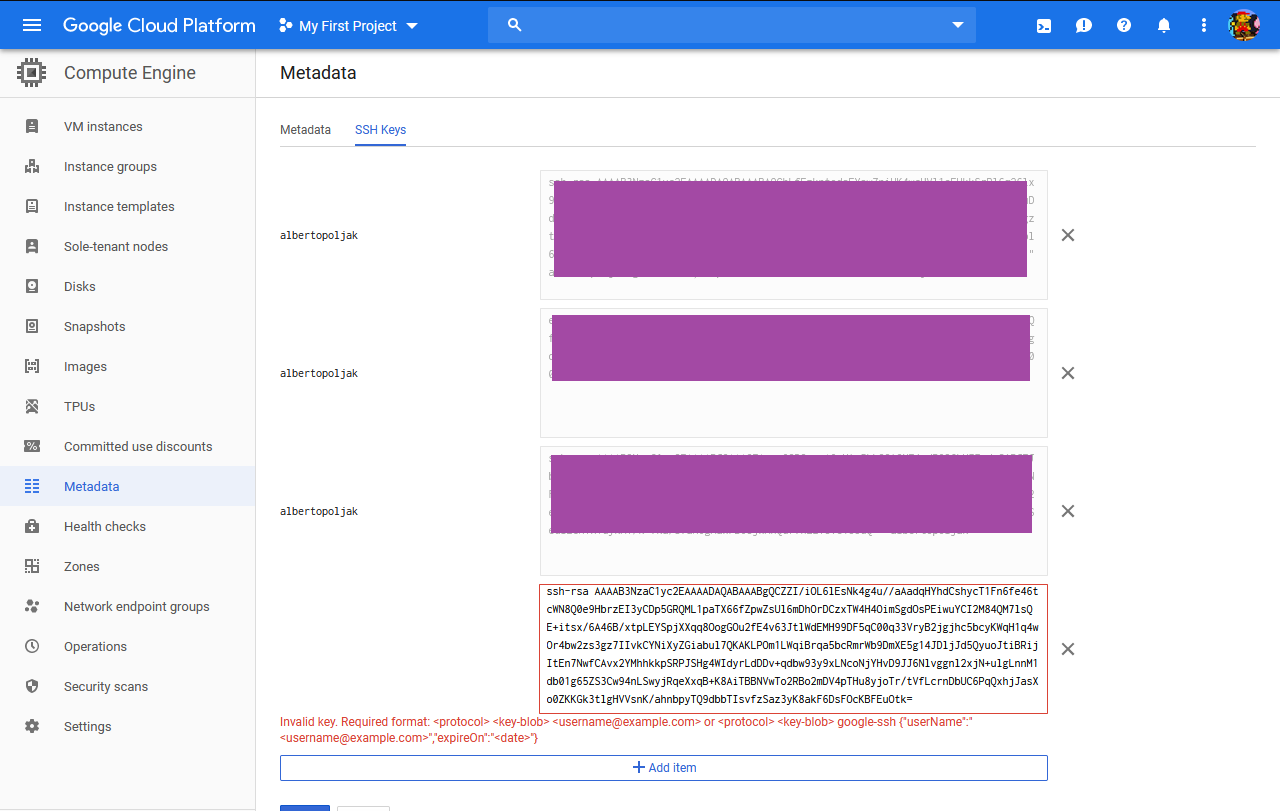1280x811 pixels.
Task: Open Snapshots page
Action: (95, 327)
